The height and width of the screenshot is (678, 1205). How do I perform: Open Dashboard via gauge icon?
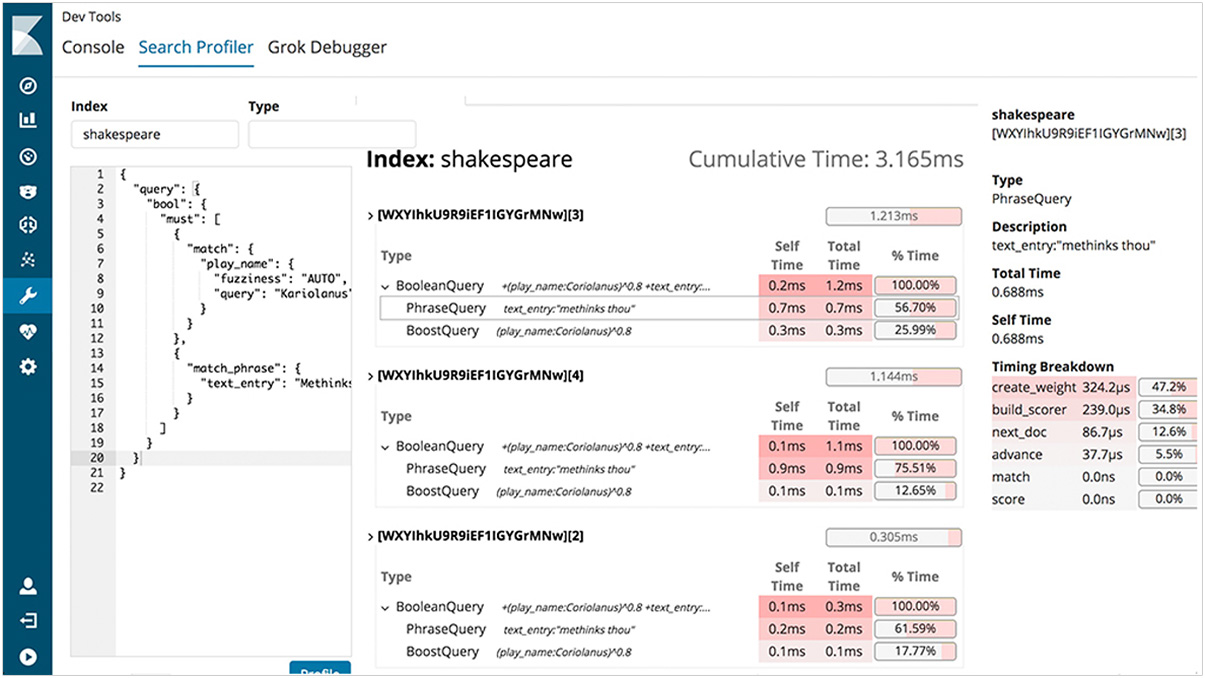28,156
